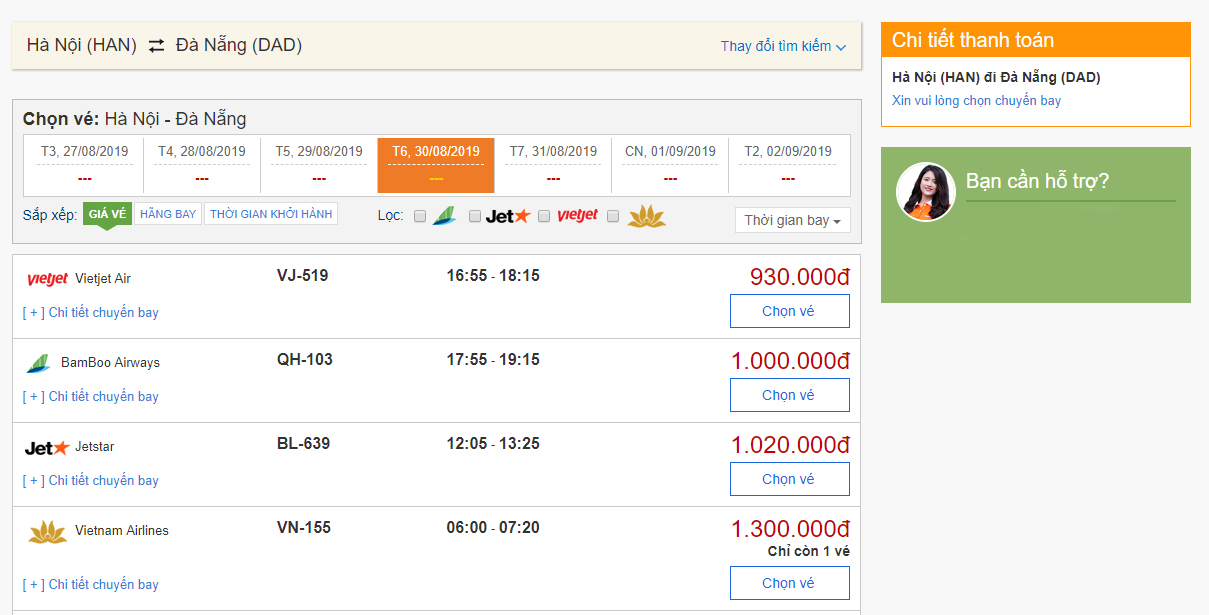Select date tab T5, 29/08/2019

coord(319,165)
